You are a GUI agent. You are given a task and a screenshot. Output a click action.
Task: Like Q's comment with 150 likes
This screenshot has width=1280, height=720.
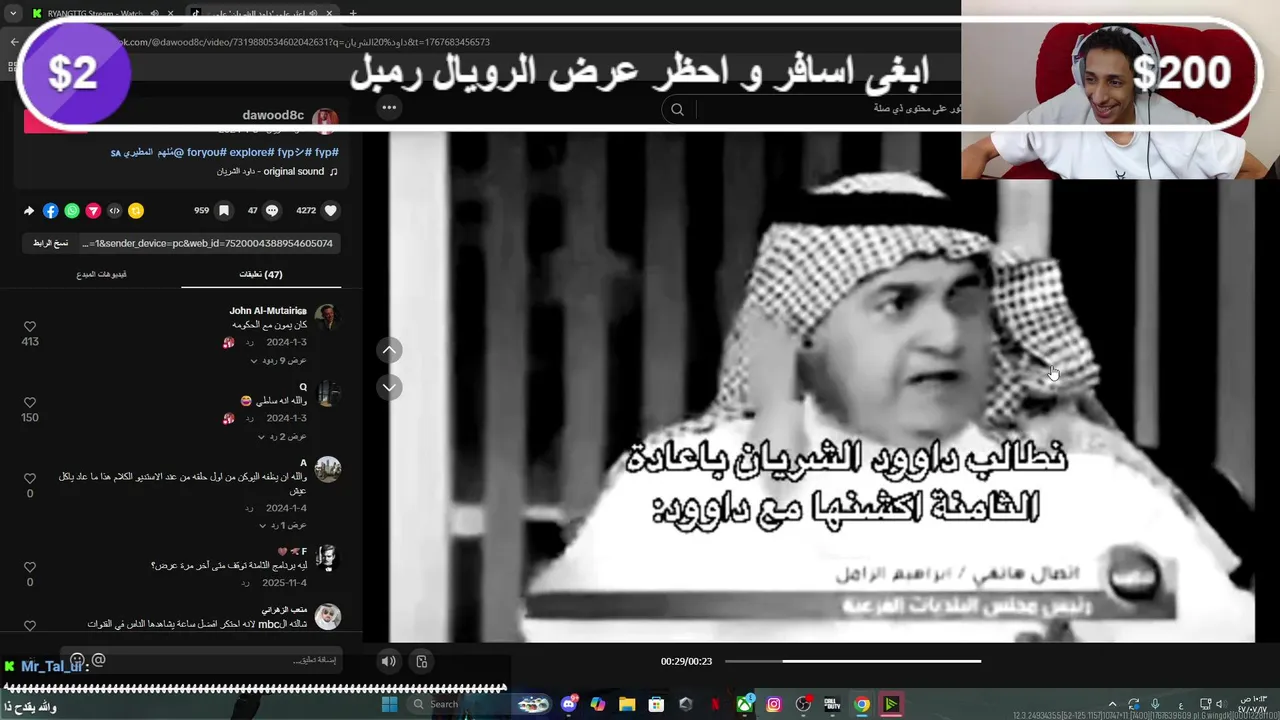[x=30, y=403]
